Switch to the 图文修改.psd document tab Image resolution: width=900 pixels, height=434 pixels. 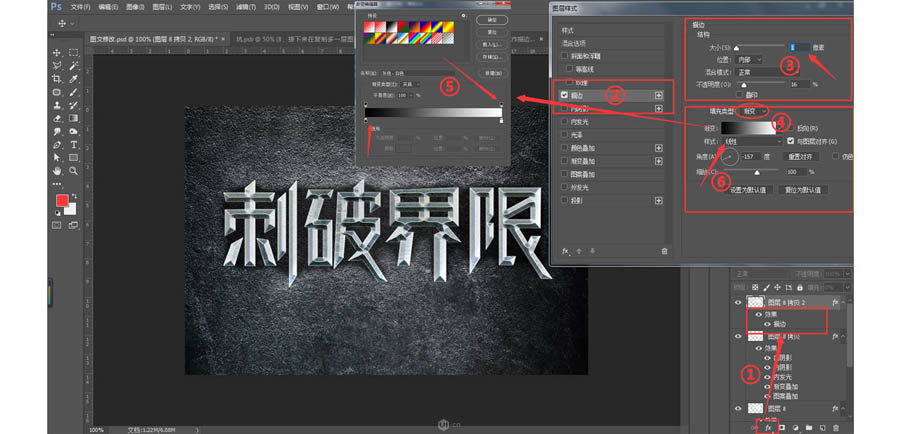coord(156,40)
